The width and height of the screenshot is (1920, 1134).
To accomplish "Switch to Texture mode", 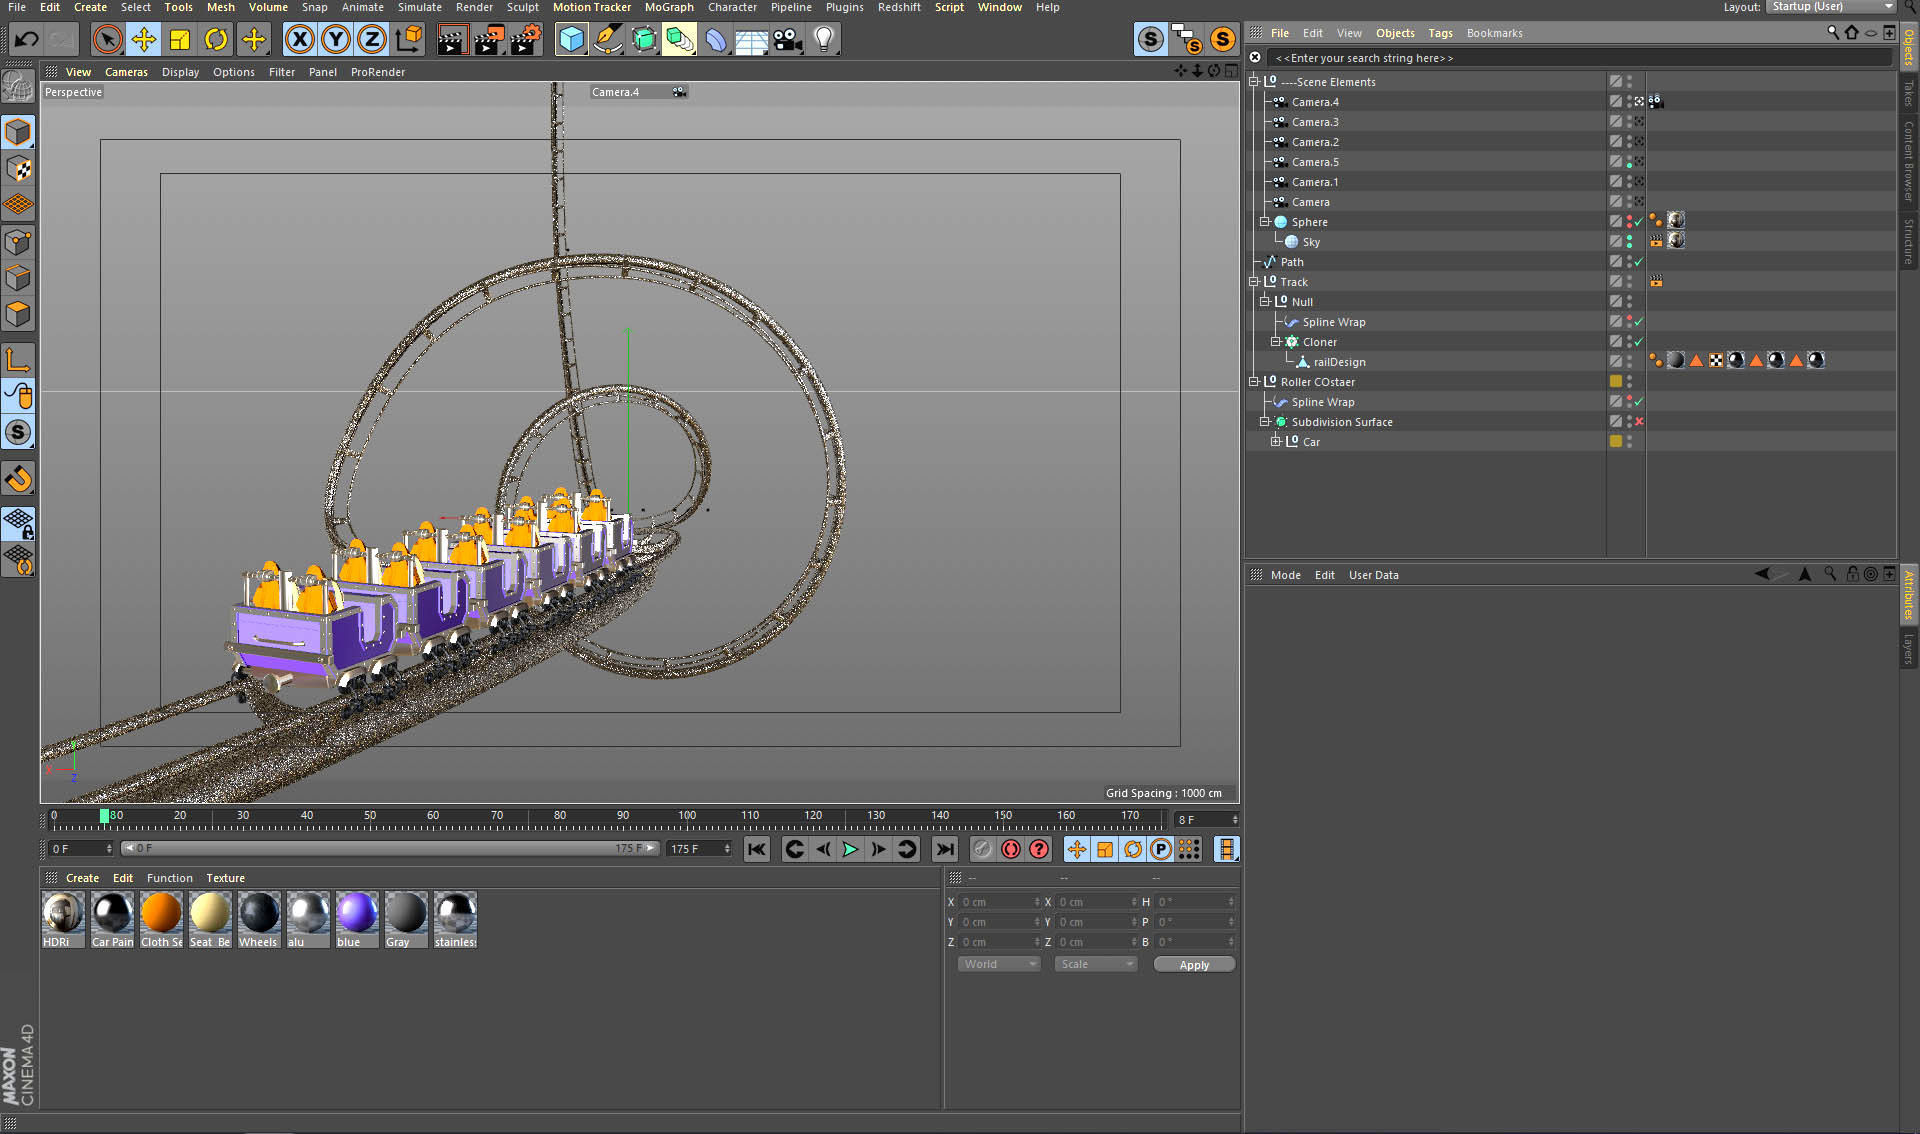I will point(18,169).
